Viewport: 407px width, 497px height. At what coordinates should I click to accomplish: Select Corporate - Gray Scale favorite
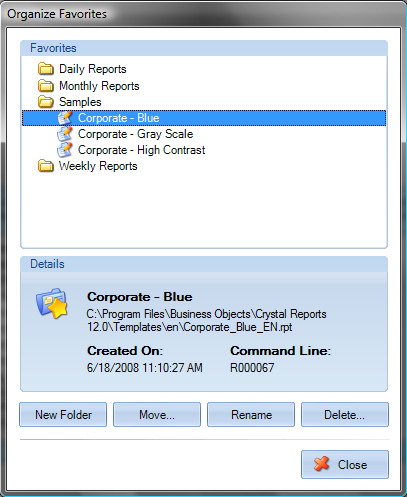click(135, 134)
